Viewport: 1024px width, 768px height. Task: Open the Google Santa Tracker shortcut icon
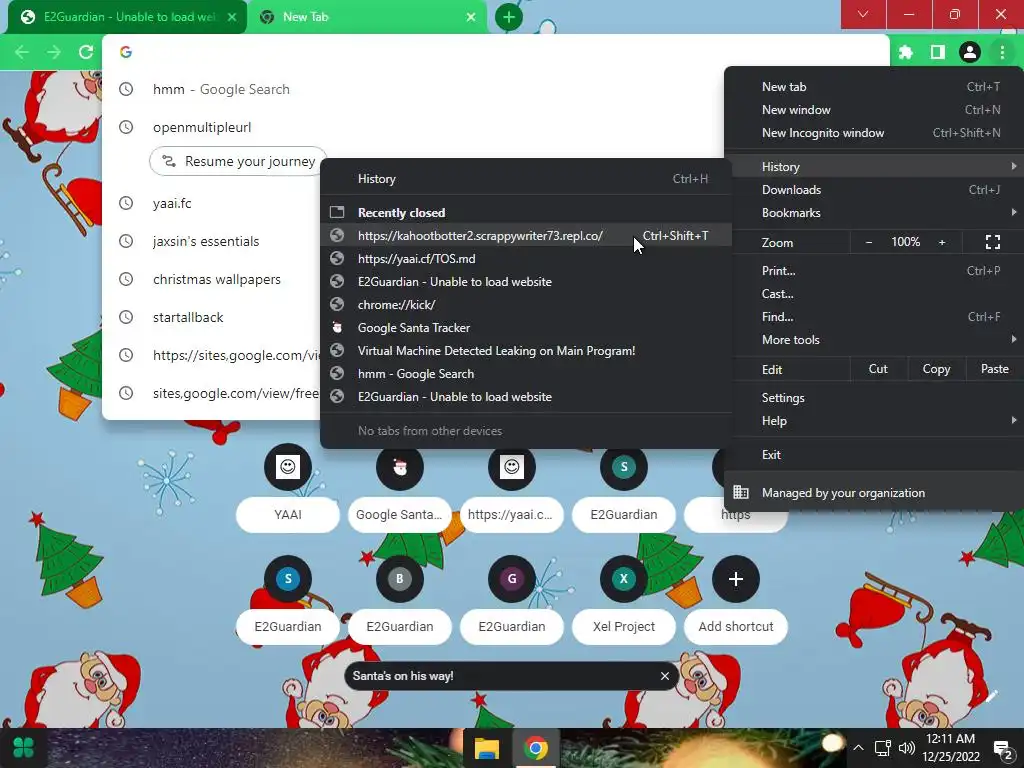tap(400, 466)
